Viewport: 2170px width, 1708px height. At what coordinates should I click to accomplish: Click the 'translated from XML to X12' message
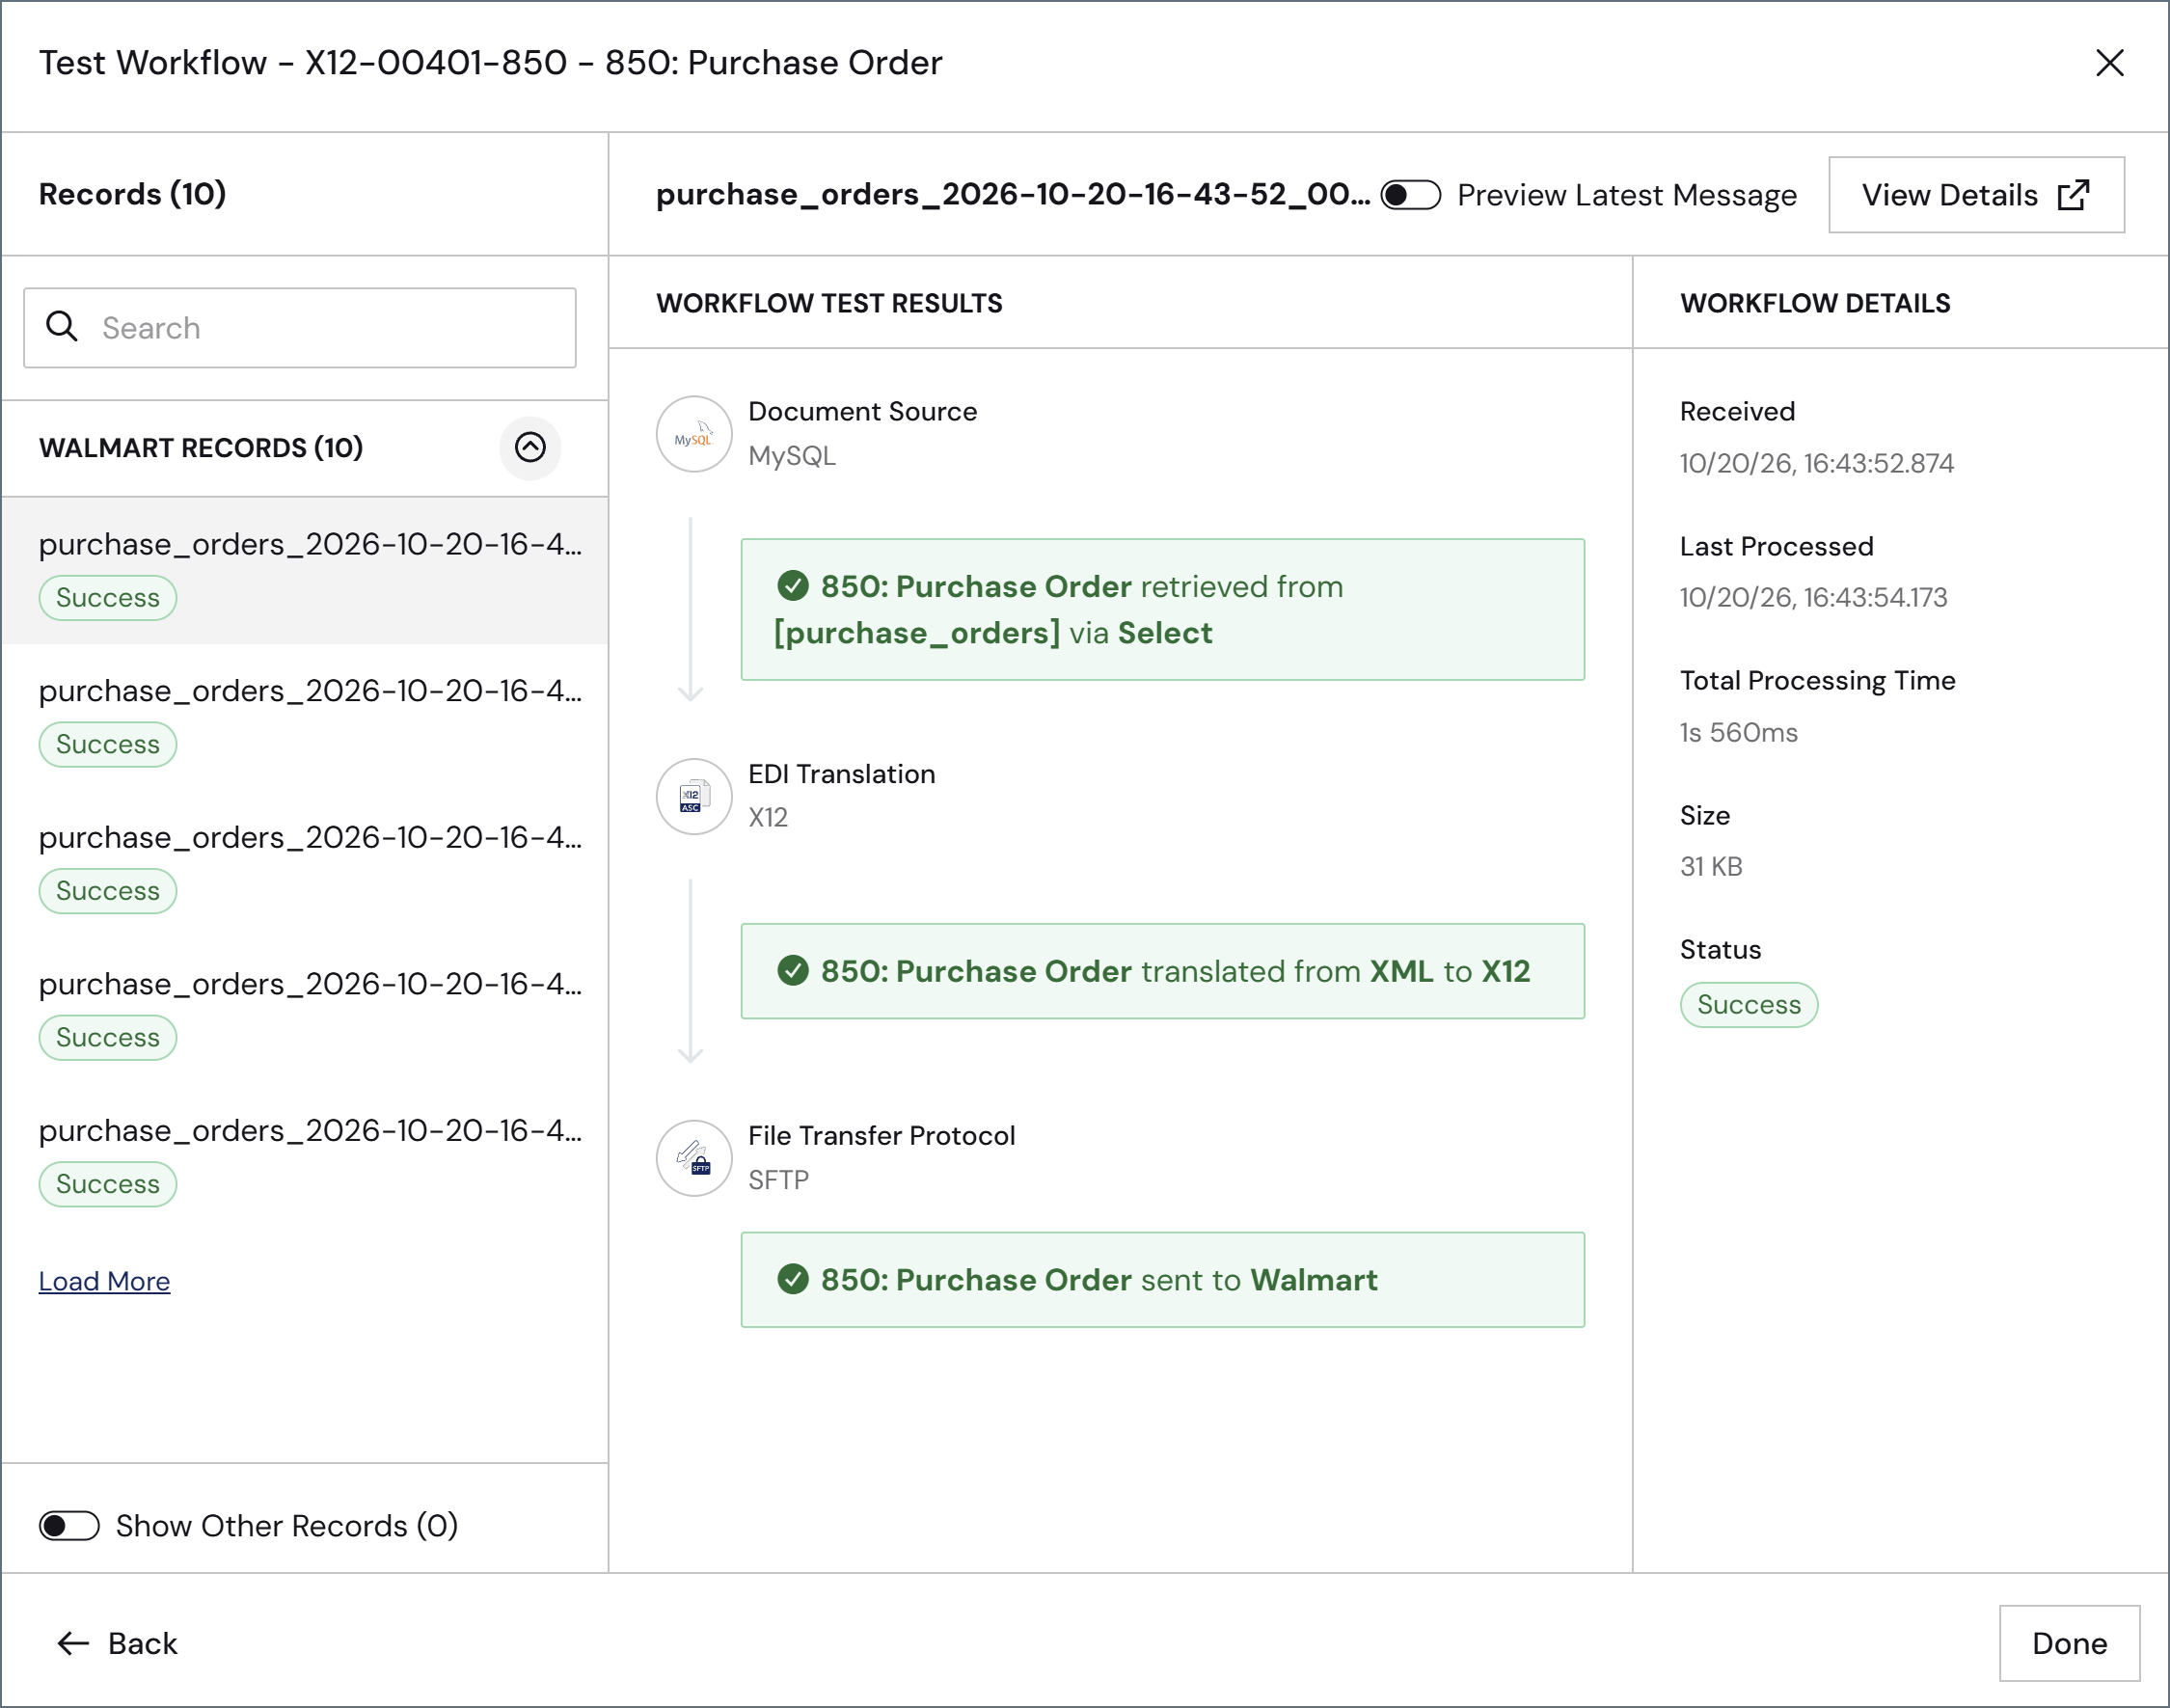click(1163, 971)
